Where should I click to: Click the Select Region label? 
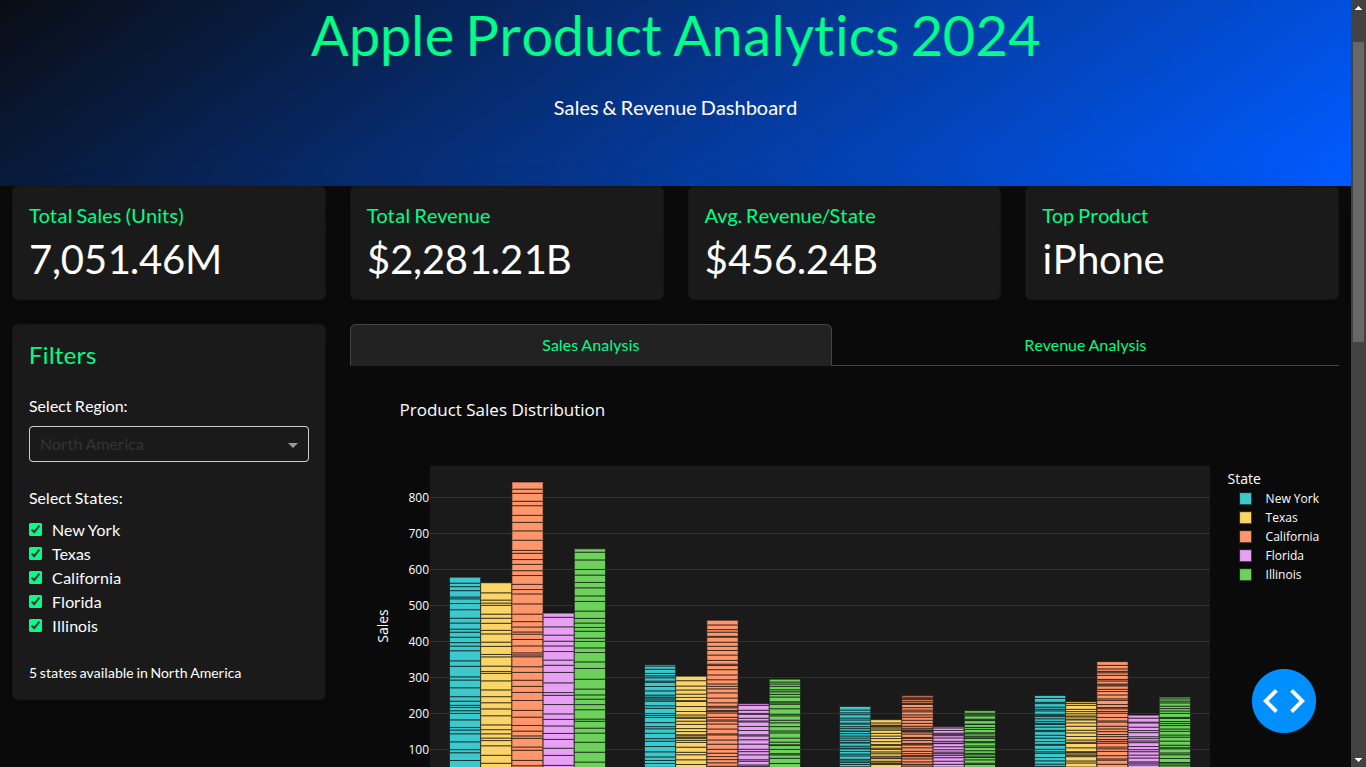coord(78,406)
